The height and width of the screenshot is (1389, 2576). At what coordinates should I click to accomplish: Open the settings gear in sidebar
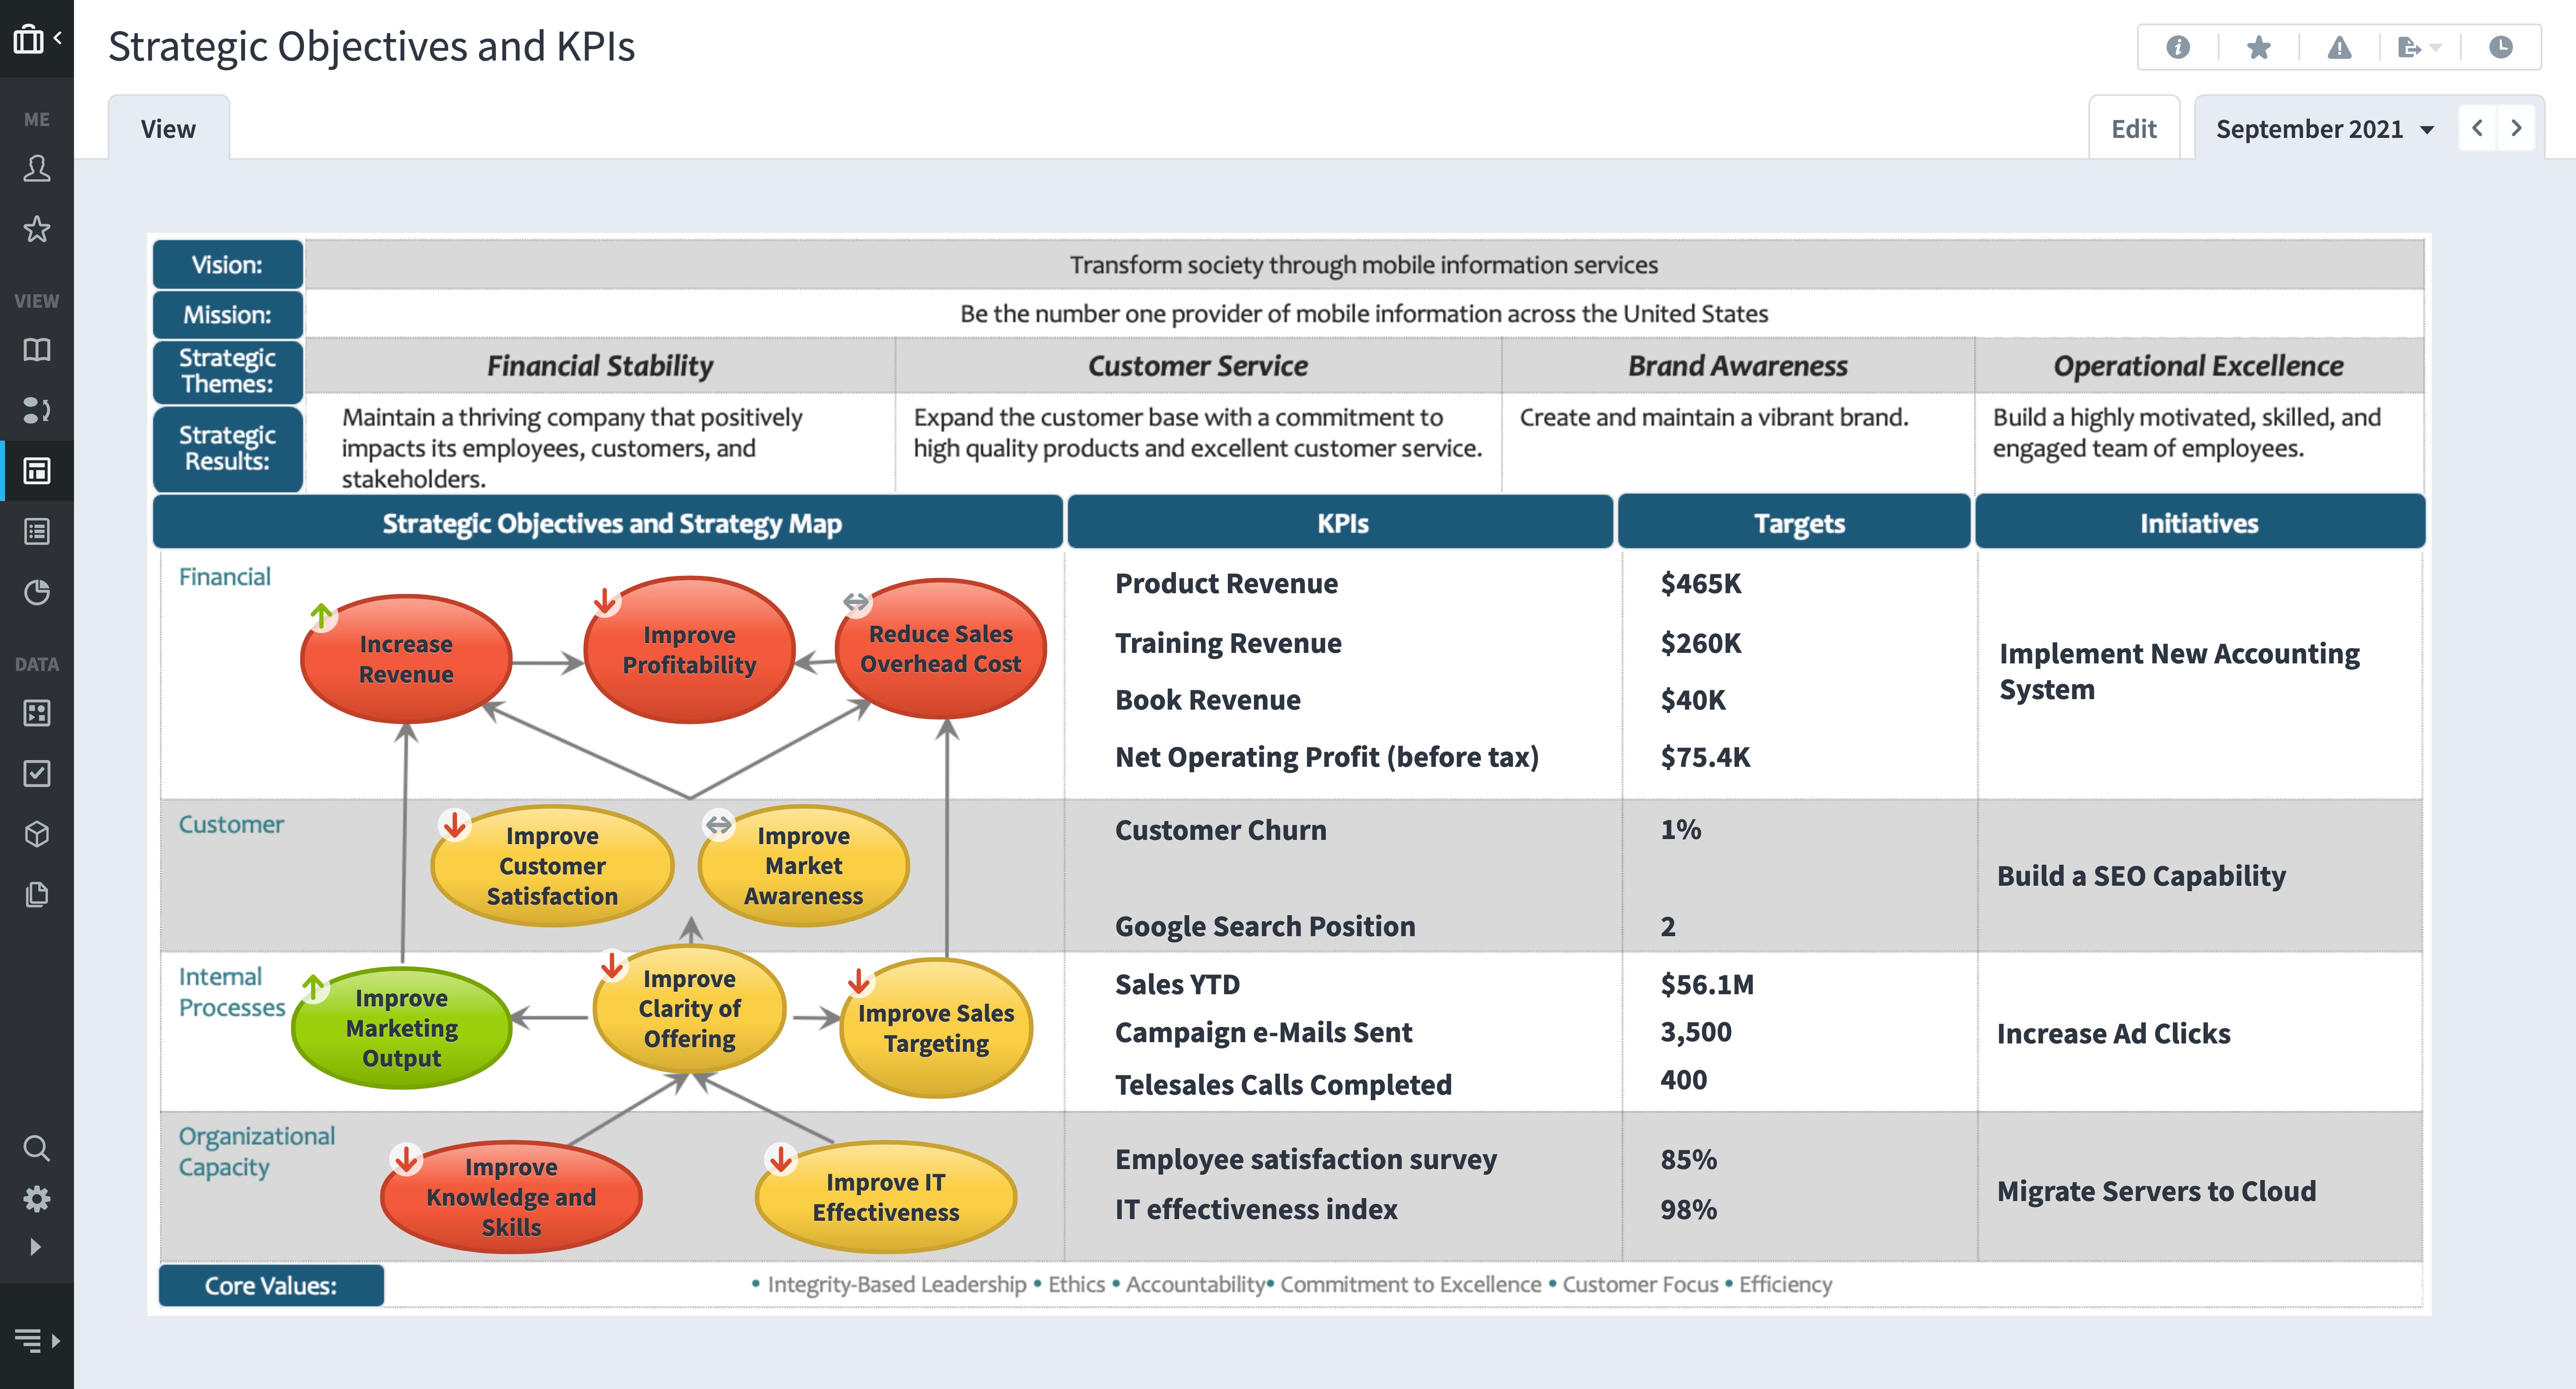(x=37, y=1198)
